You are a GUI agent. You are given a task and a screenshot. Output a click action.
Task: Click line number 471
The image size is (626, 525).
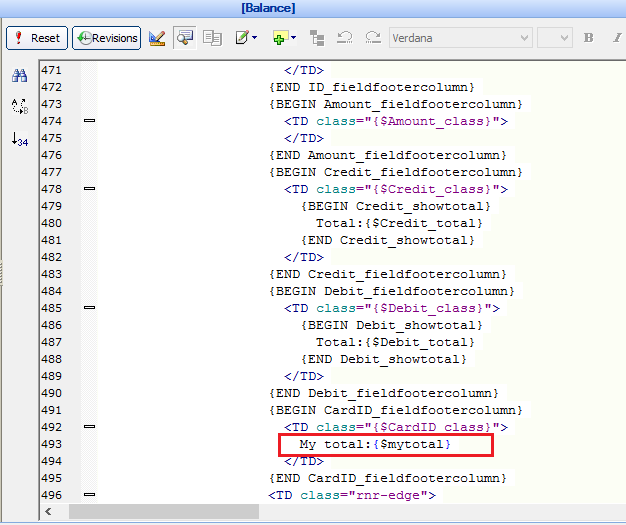tap(52, 70)
